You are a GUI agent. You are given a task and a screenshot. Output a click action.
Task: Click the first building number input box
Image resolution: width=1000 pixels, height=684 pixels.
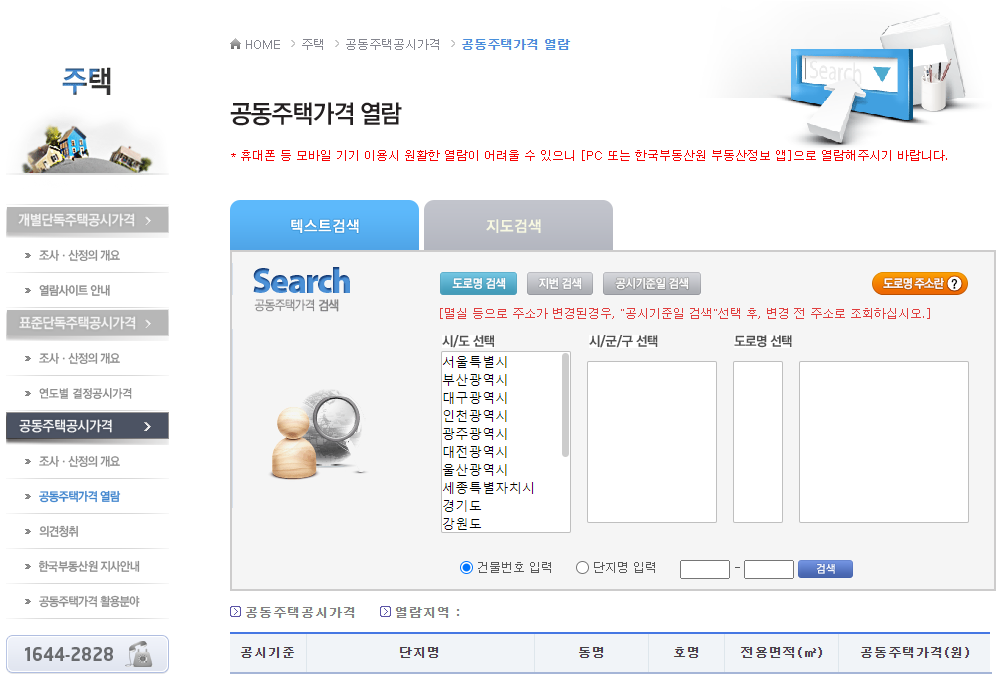click(x=704, y=568)
